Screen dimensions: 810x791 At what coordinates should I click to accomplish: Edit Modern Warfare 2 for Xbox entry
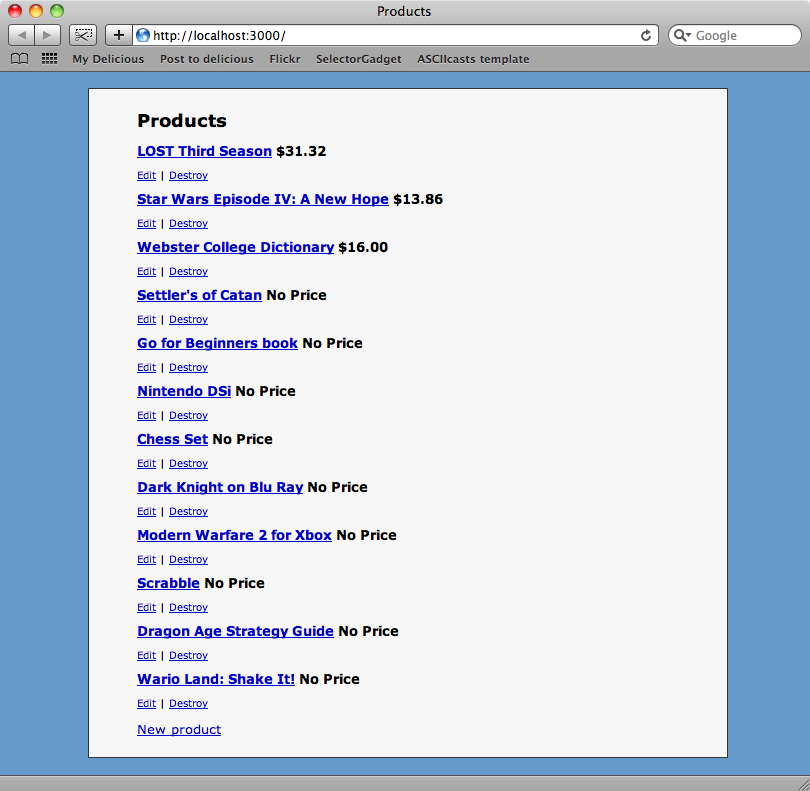[147, 560]
